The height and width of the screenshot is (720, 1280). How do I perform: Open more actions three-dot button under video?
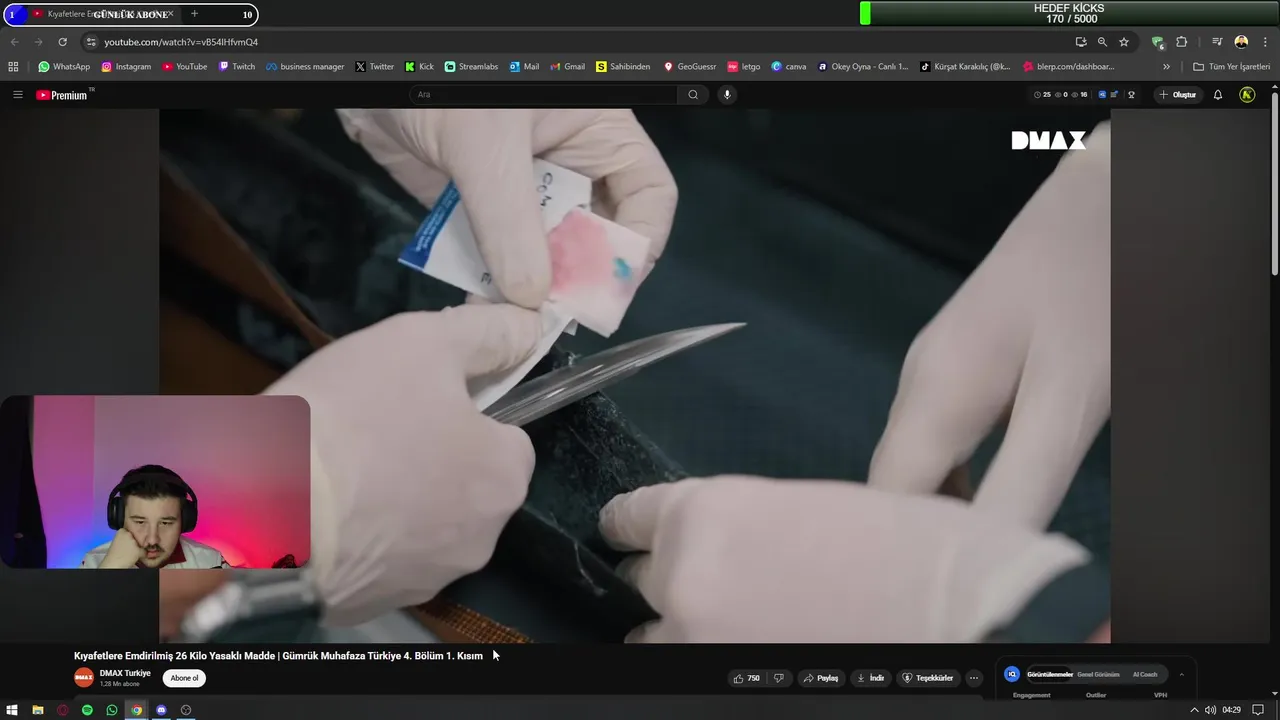tap(973, 678)
